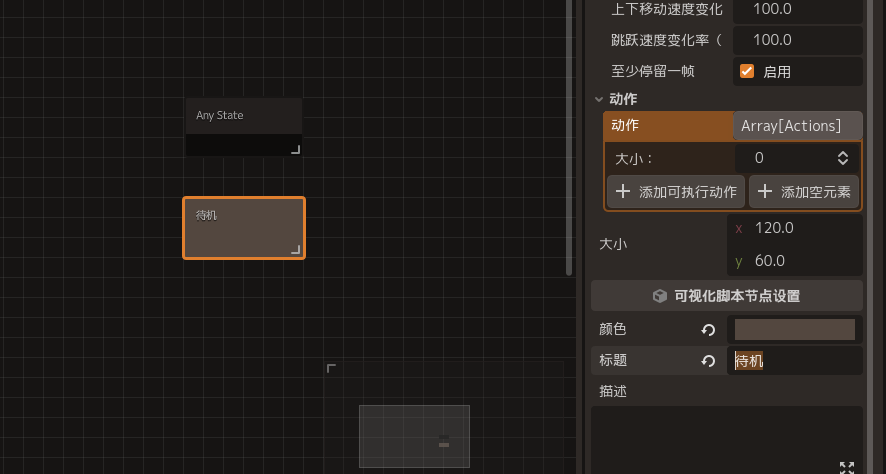886x474 pixels.
Task: Select the 待机 state node
Action: click(x=244, y=228)
